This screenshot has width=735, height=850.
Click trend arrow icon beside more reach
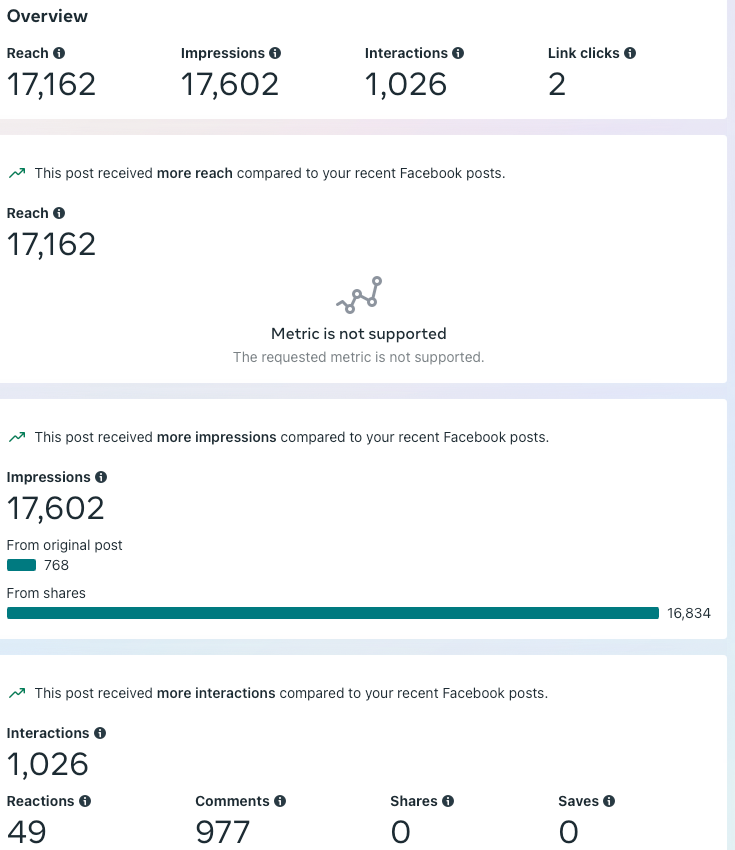pyautogui.click(x=17, y=173)
